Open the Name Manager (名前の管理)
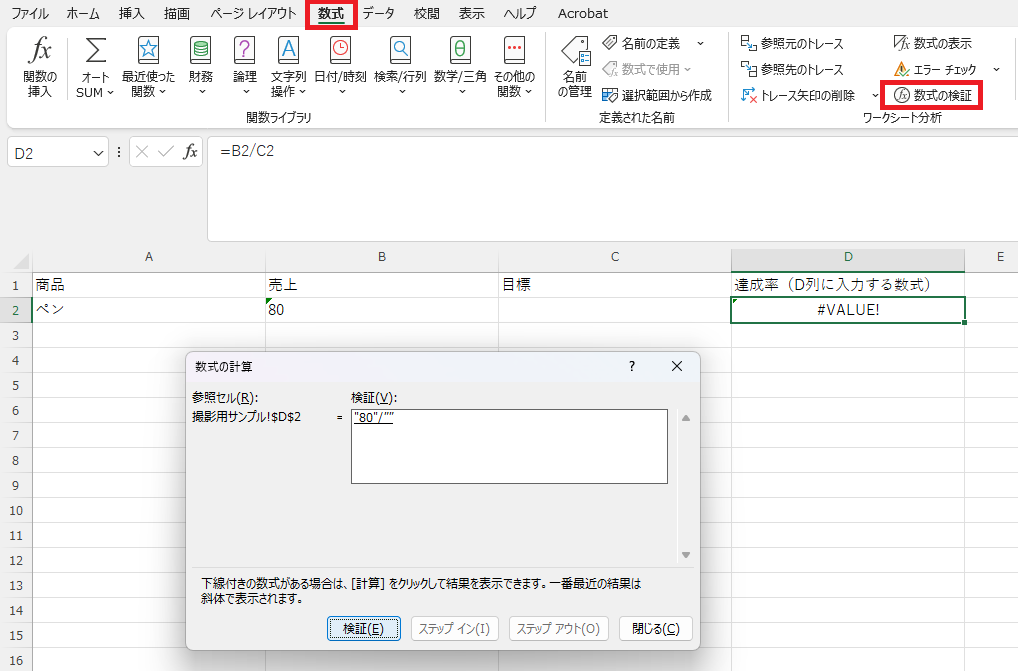 click(x=575, y=67)
